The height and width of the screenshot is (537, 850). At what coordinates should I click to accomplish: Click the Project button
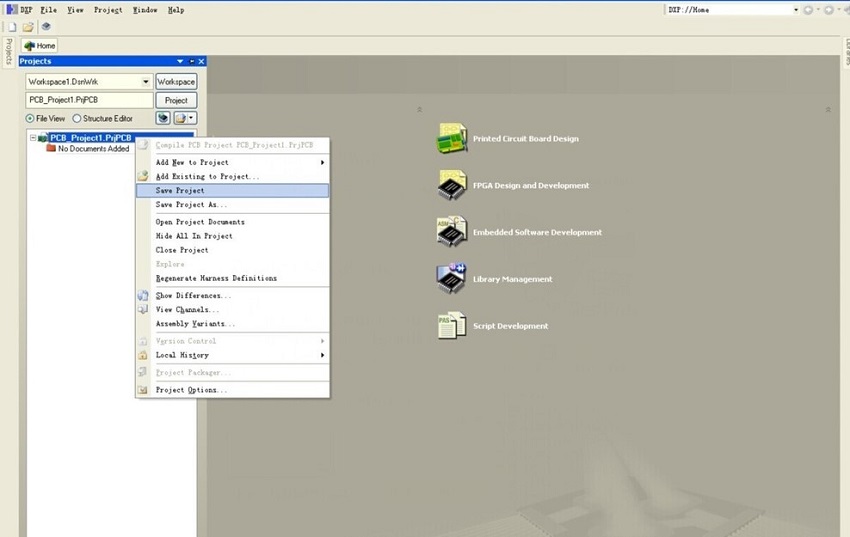point(176,100)
